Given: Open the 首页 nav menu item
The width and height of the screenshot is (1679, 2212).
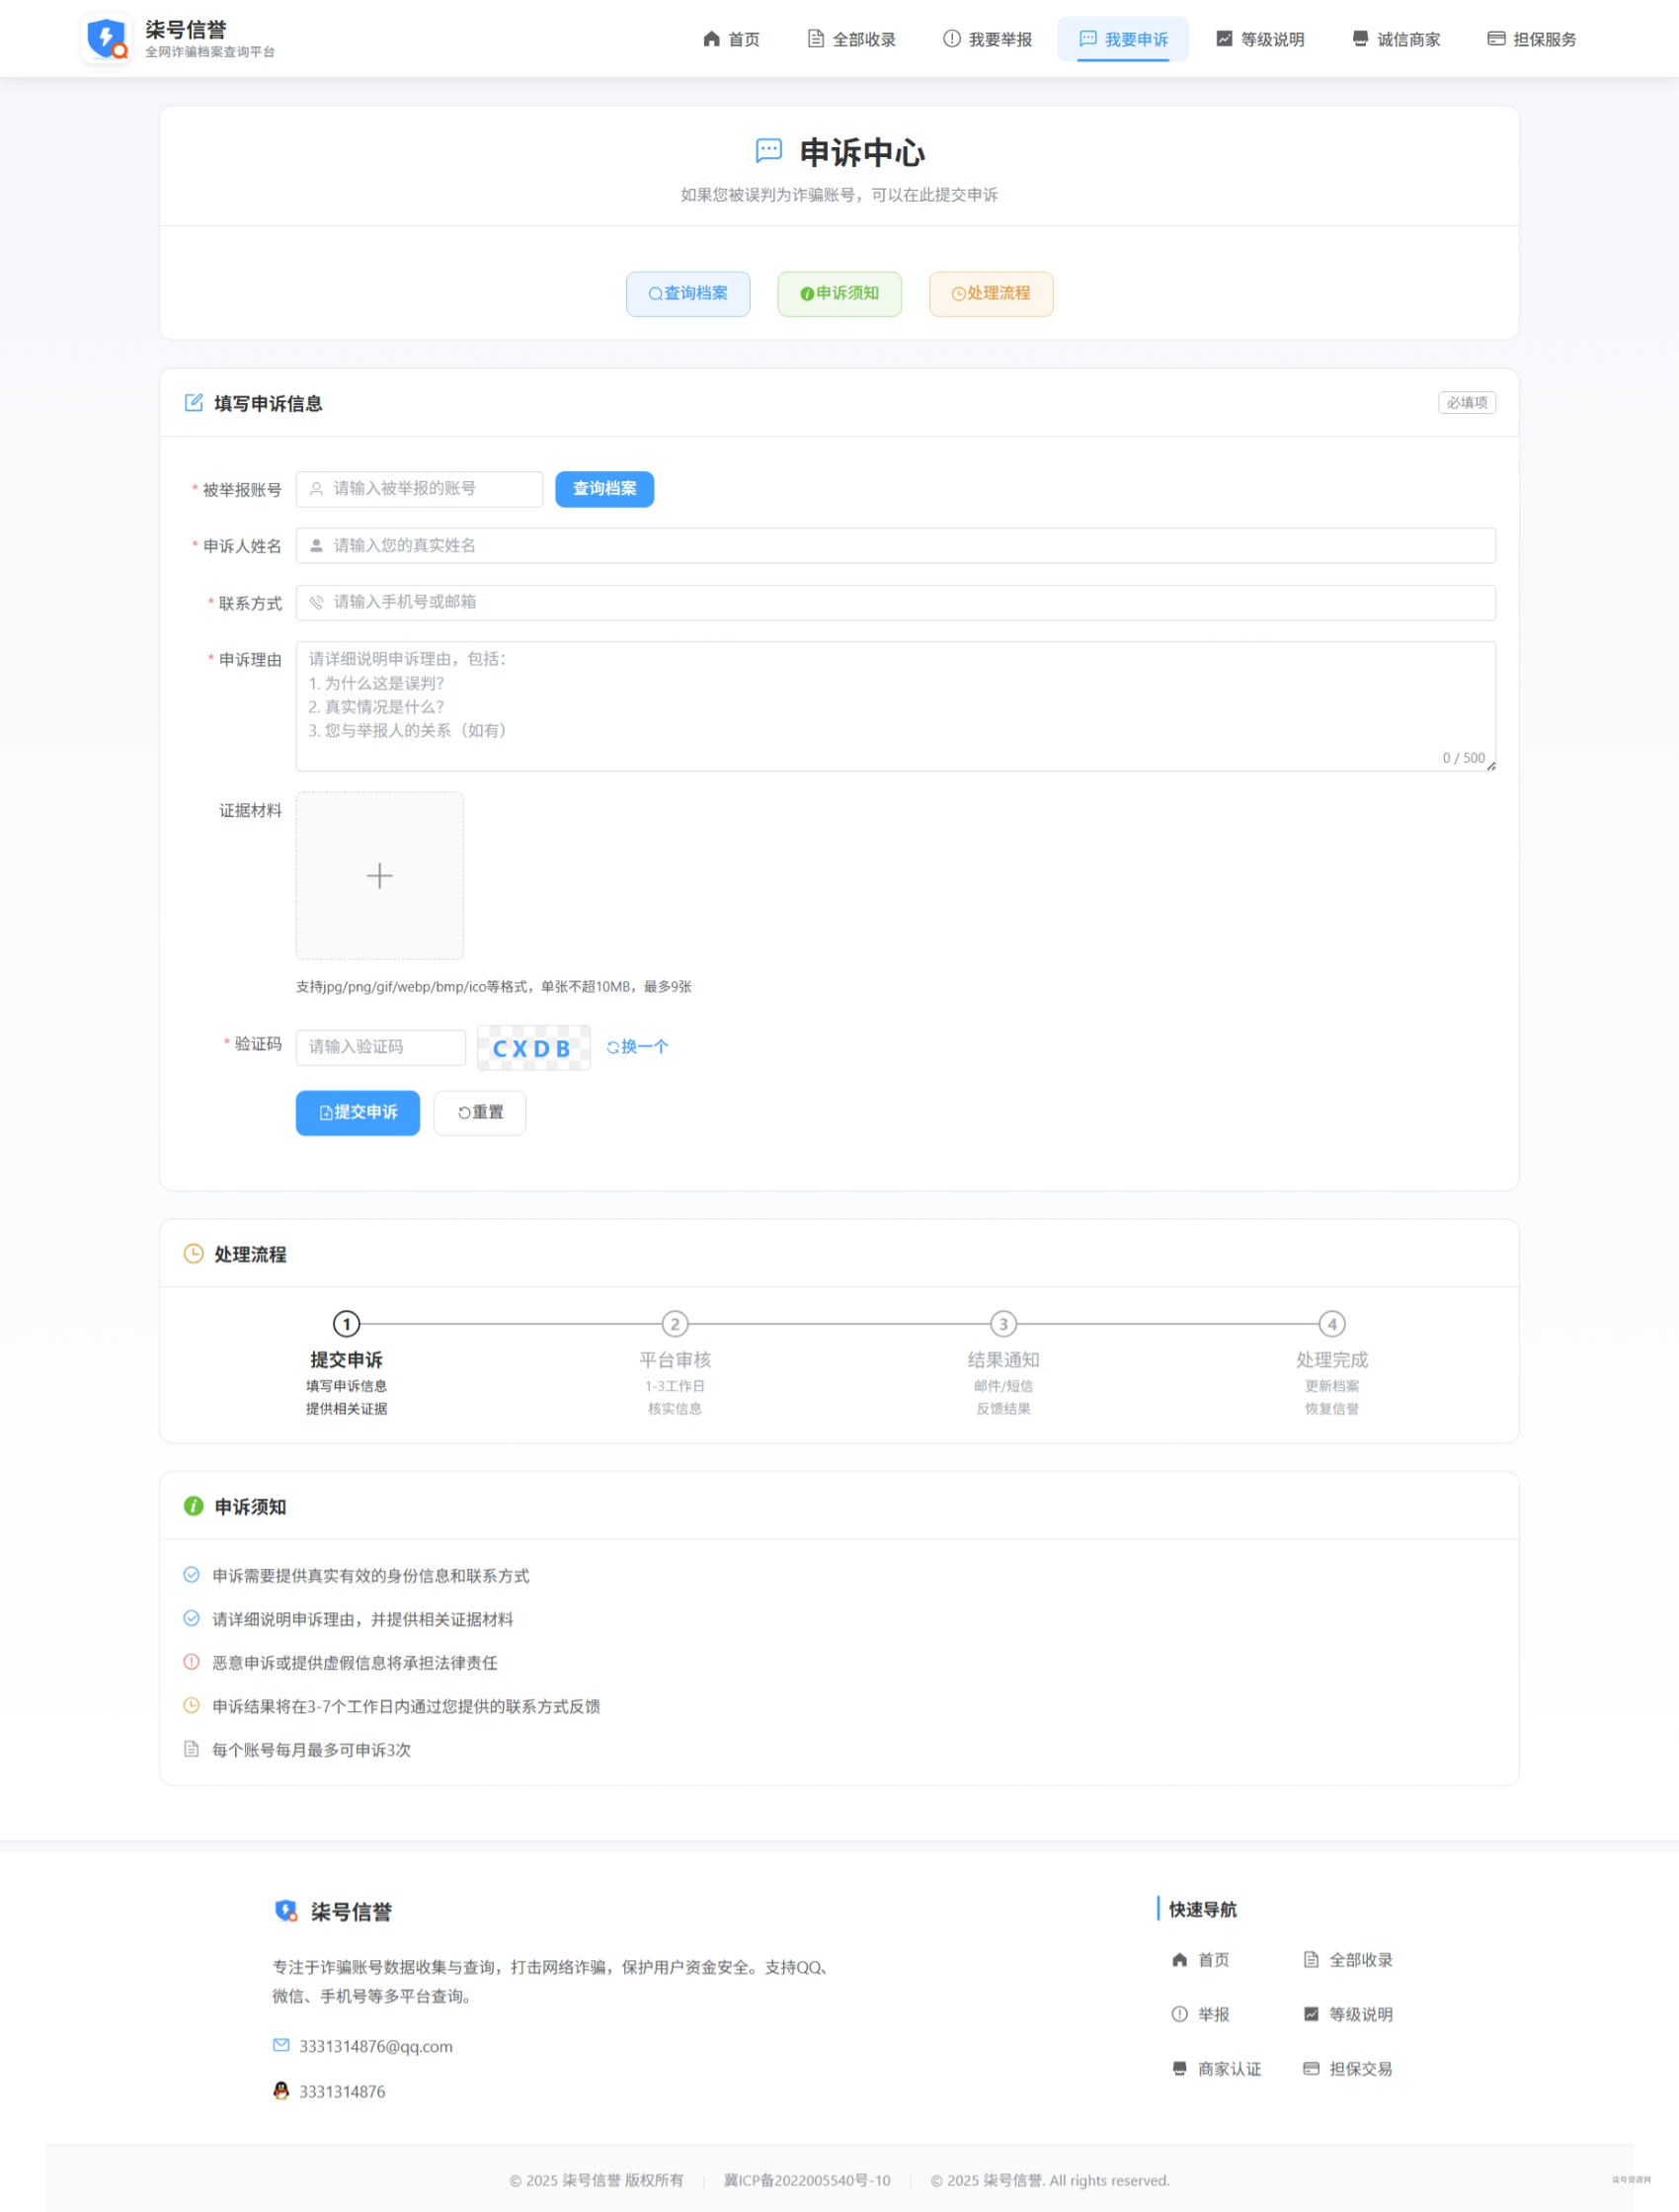Looking at the screenshot, I should coord(731,39).
